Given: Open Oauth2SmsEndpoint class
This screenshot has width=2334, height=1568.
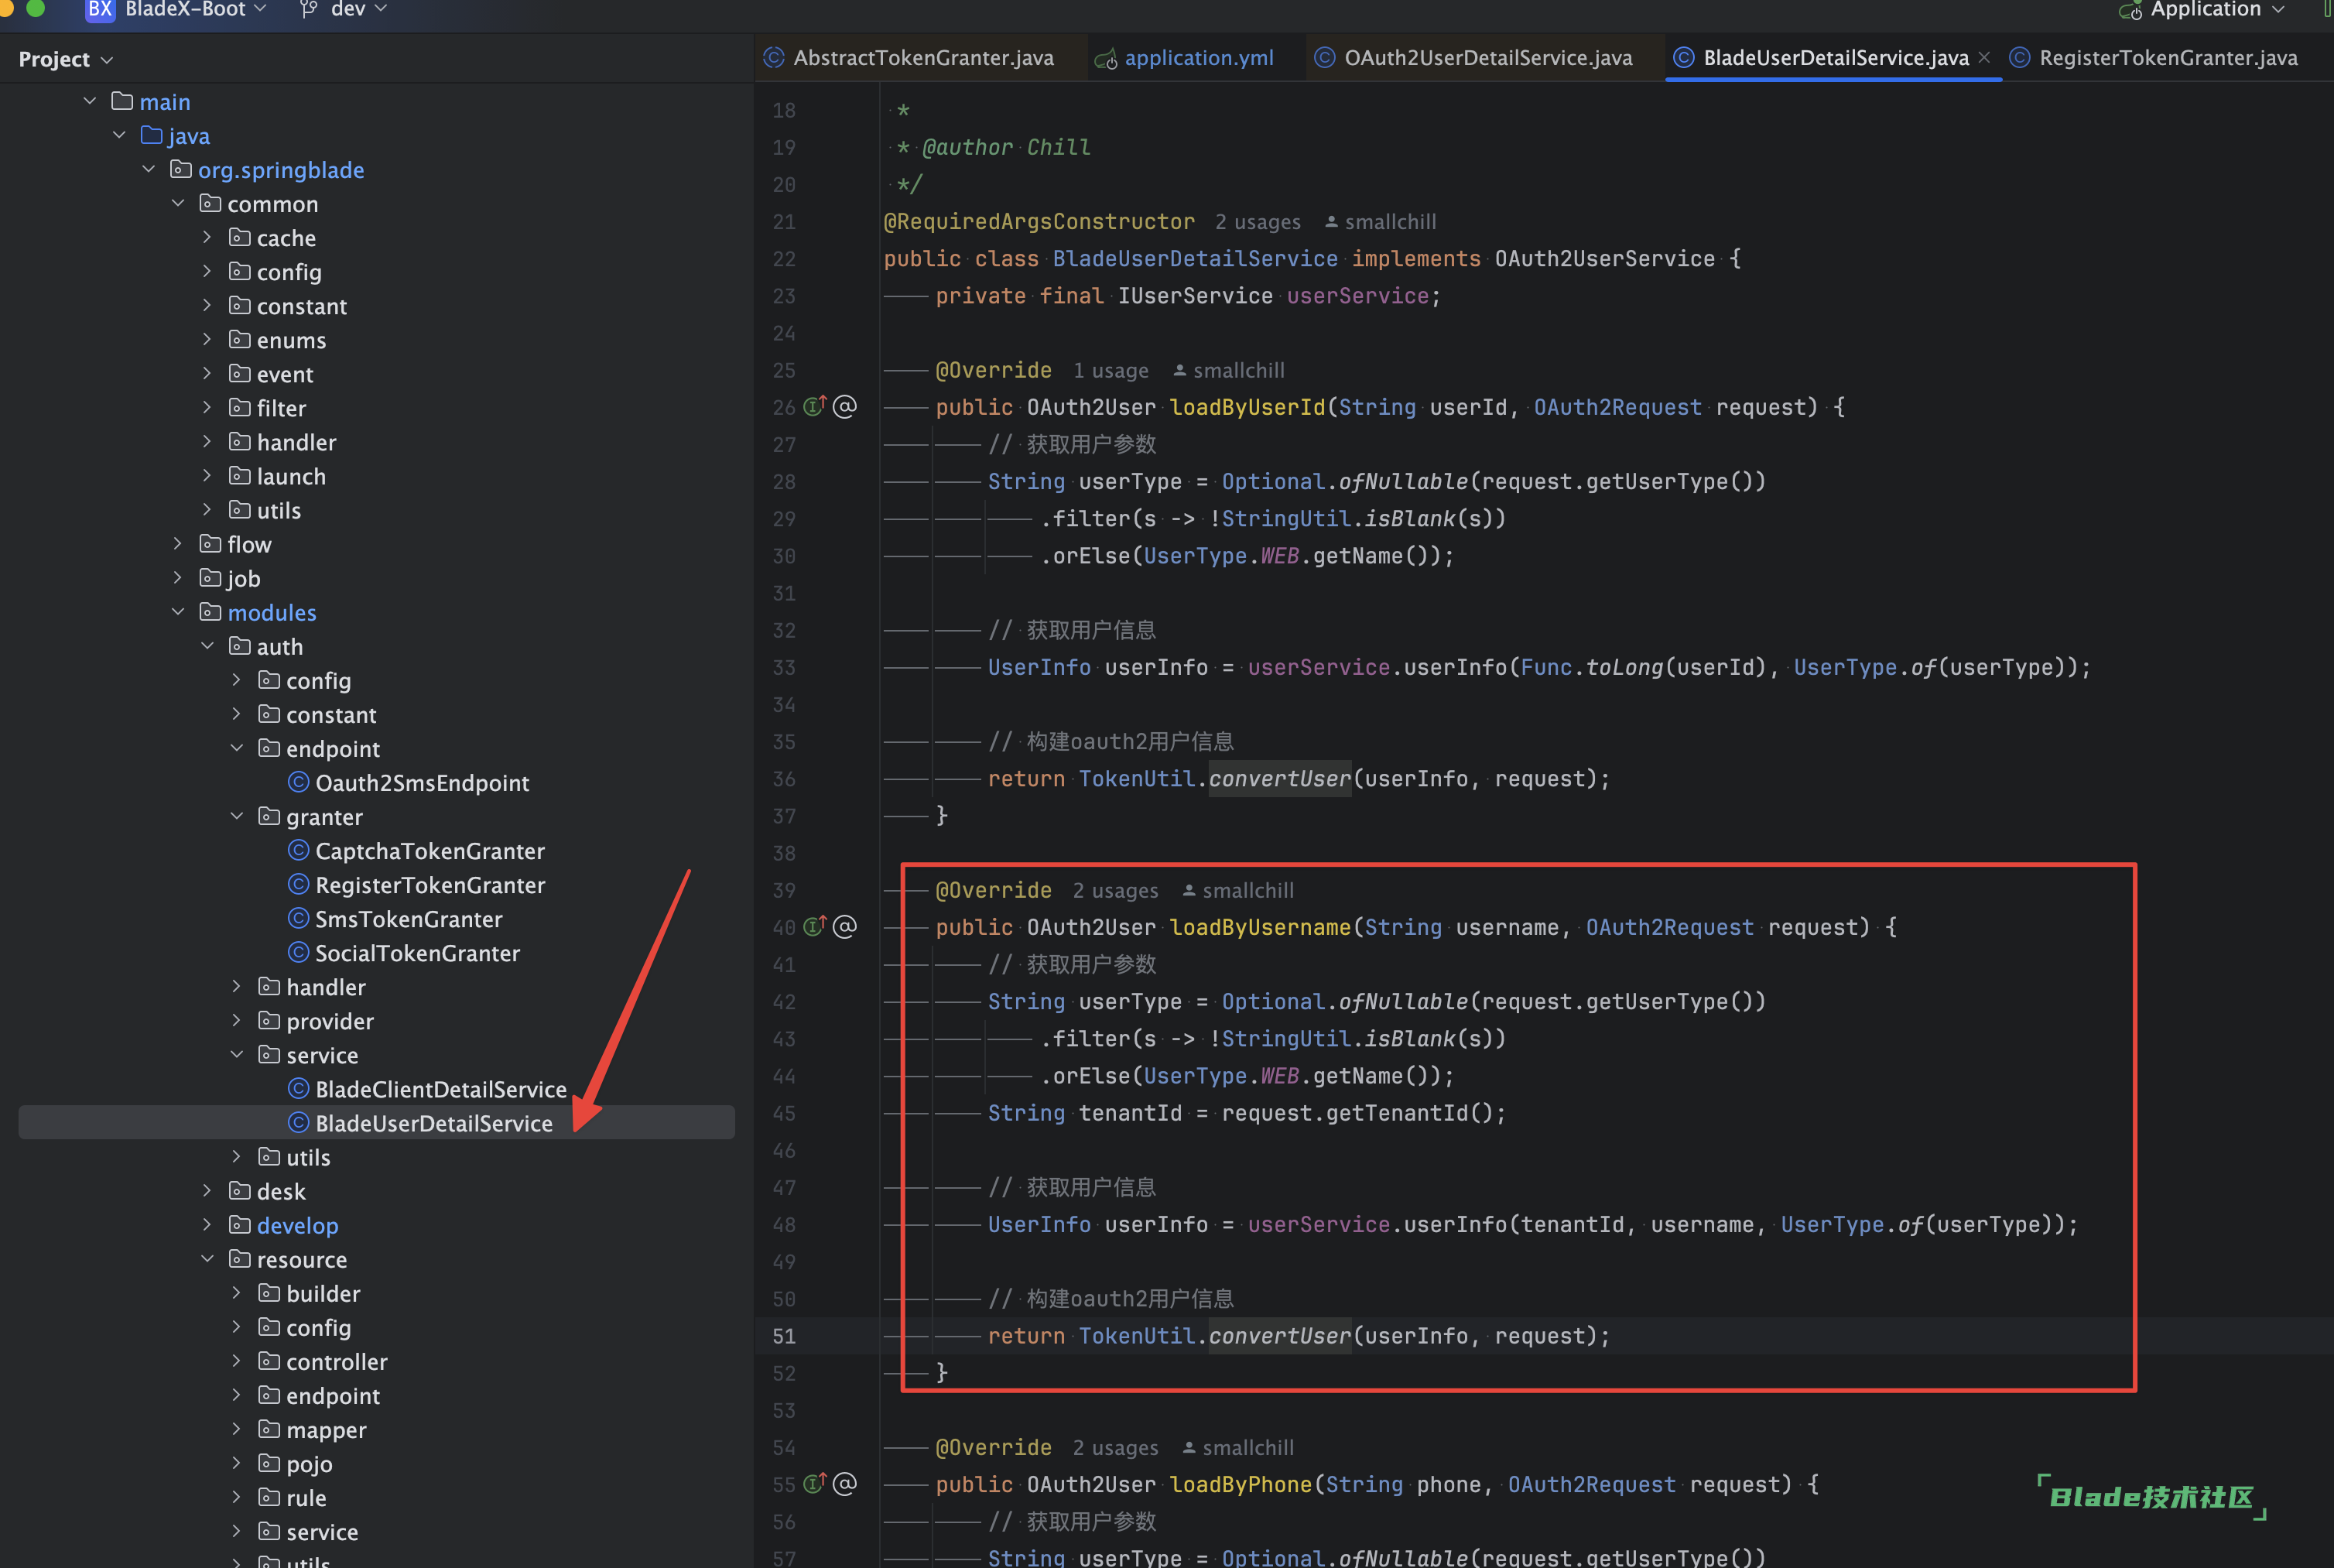Looking at the screenshot, I should 409,783.
